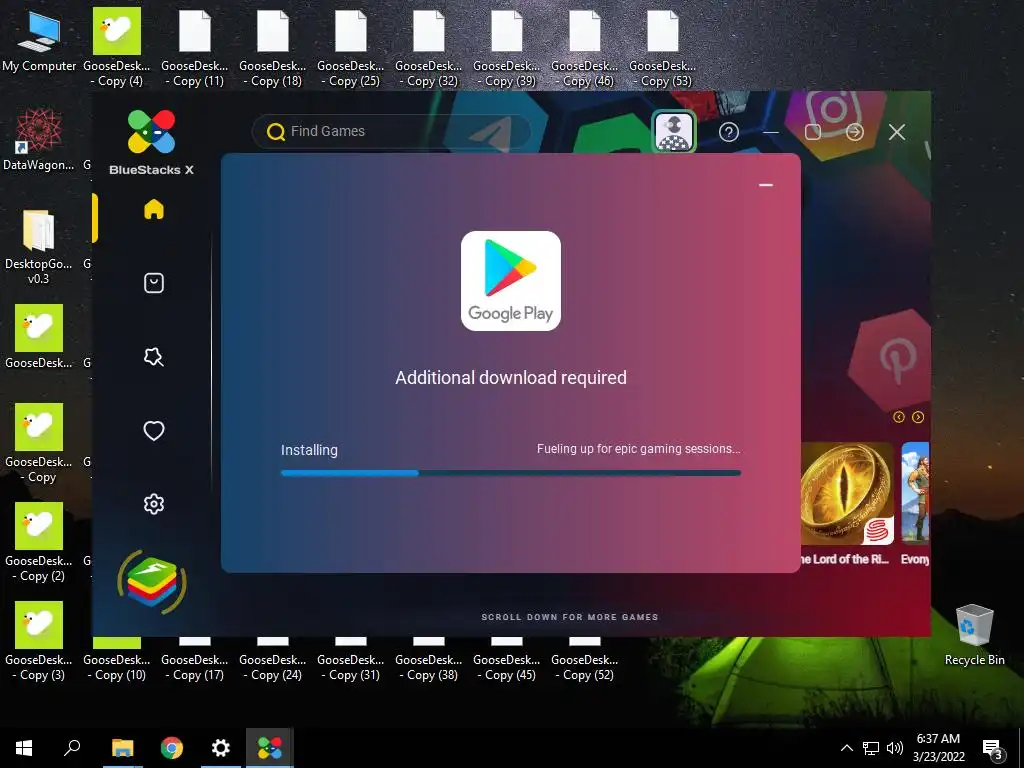The image size is (1024, 768).
Task: Click the circled arrow icon in title bar
Action: tap(855, 132)
